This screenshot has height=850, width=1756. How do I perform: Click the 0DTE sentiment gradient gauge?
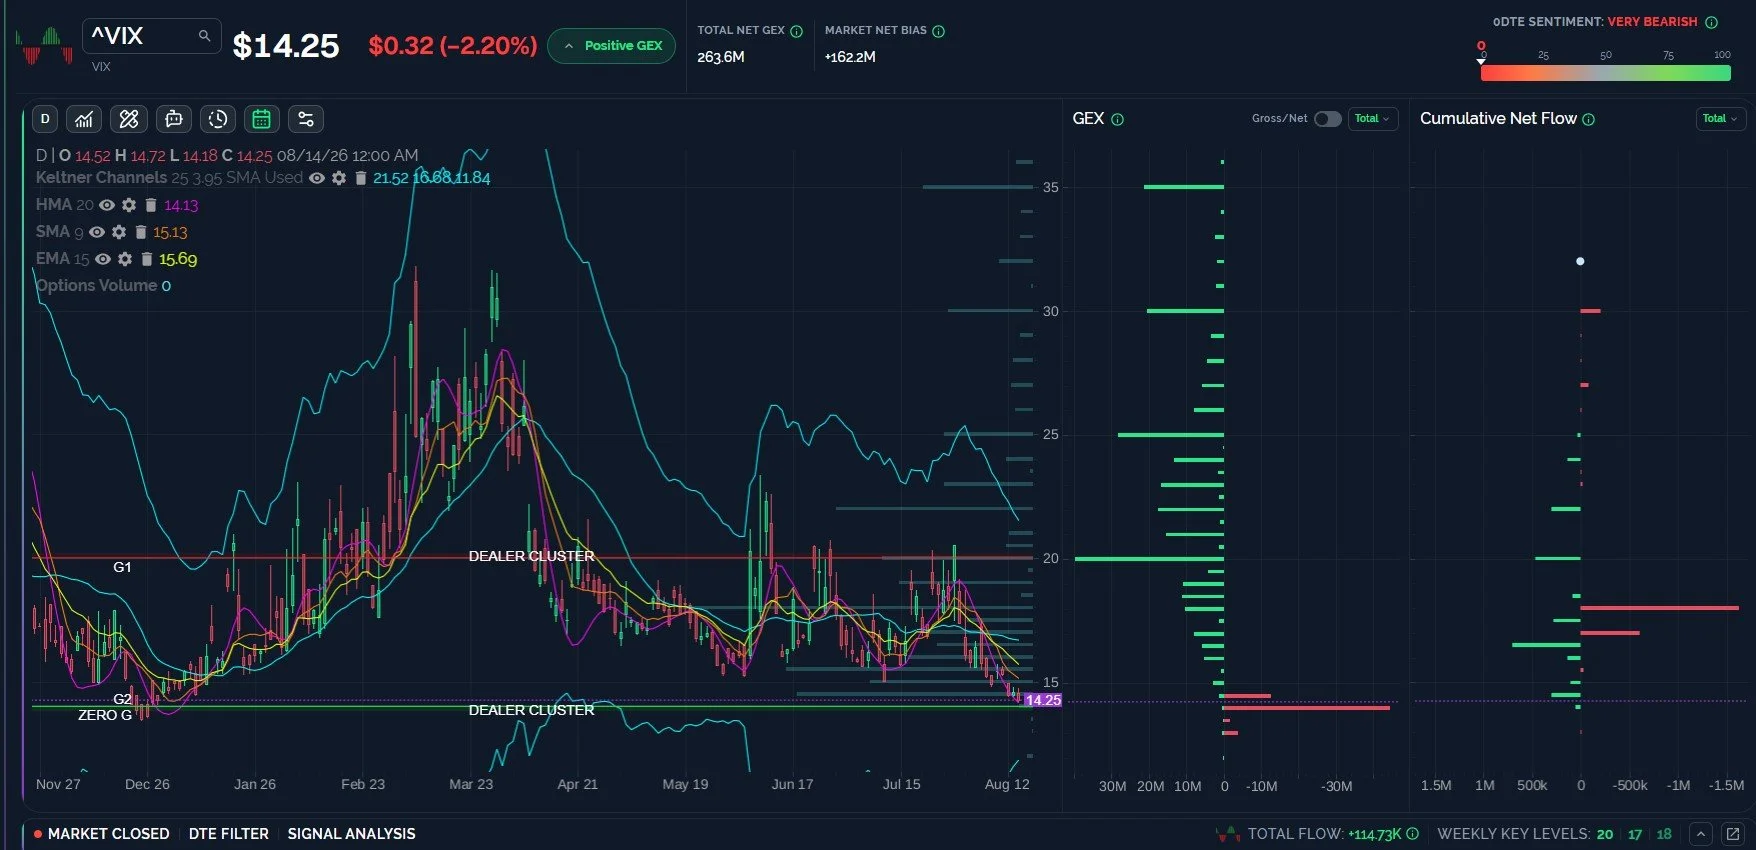[1605, 73]
